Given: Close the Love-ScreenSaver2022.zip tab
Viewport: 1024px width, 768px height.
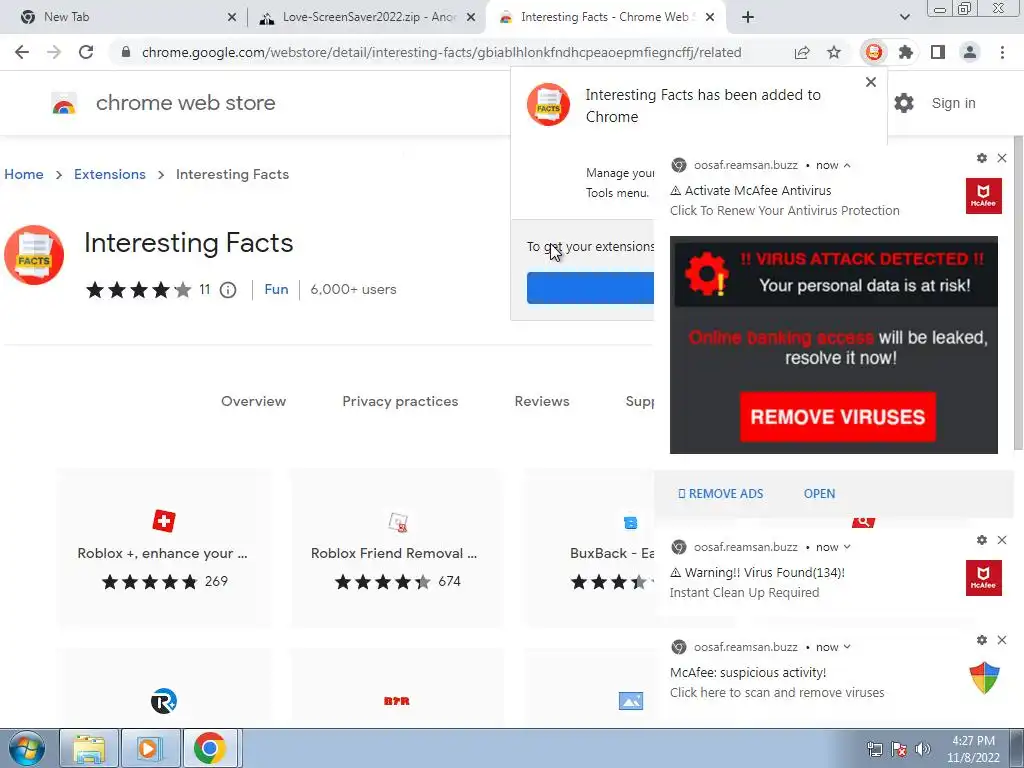Looking at the screenshot, I should (471, 17).
